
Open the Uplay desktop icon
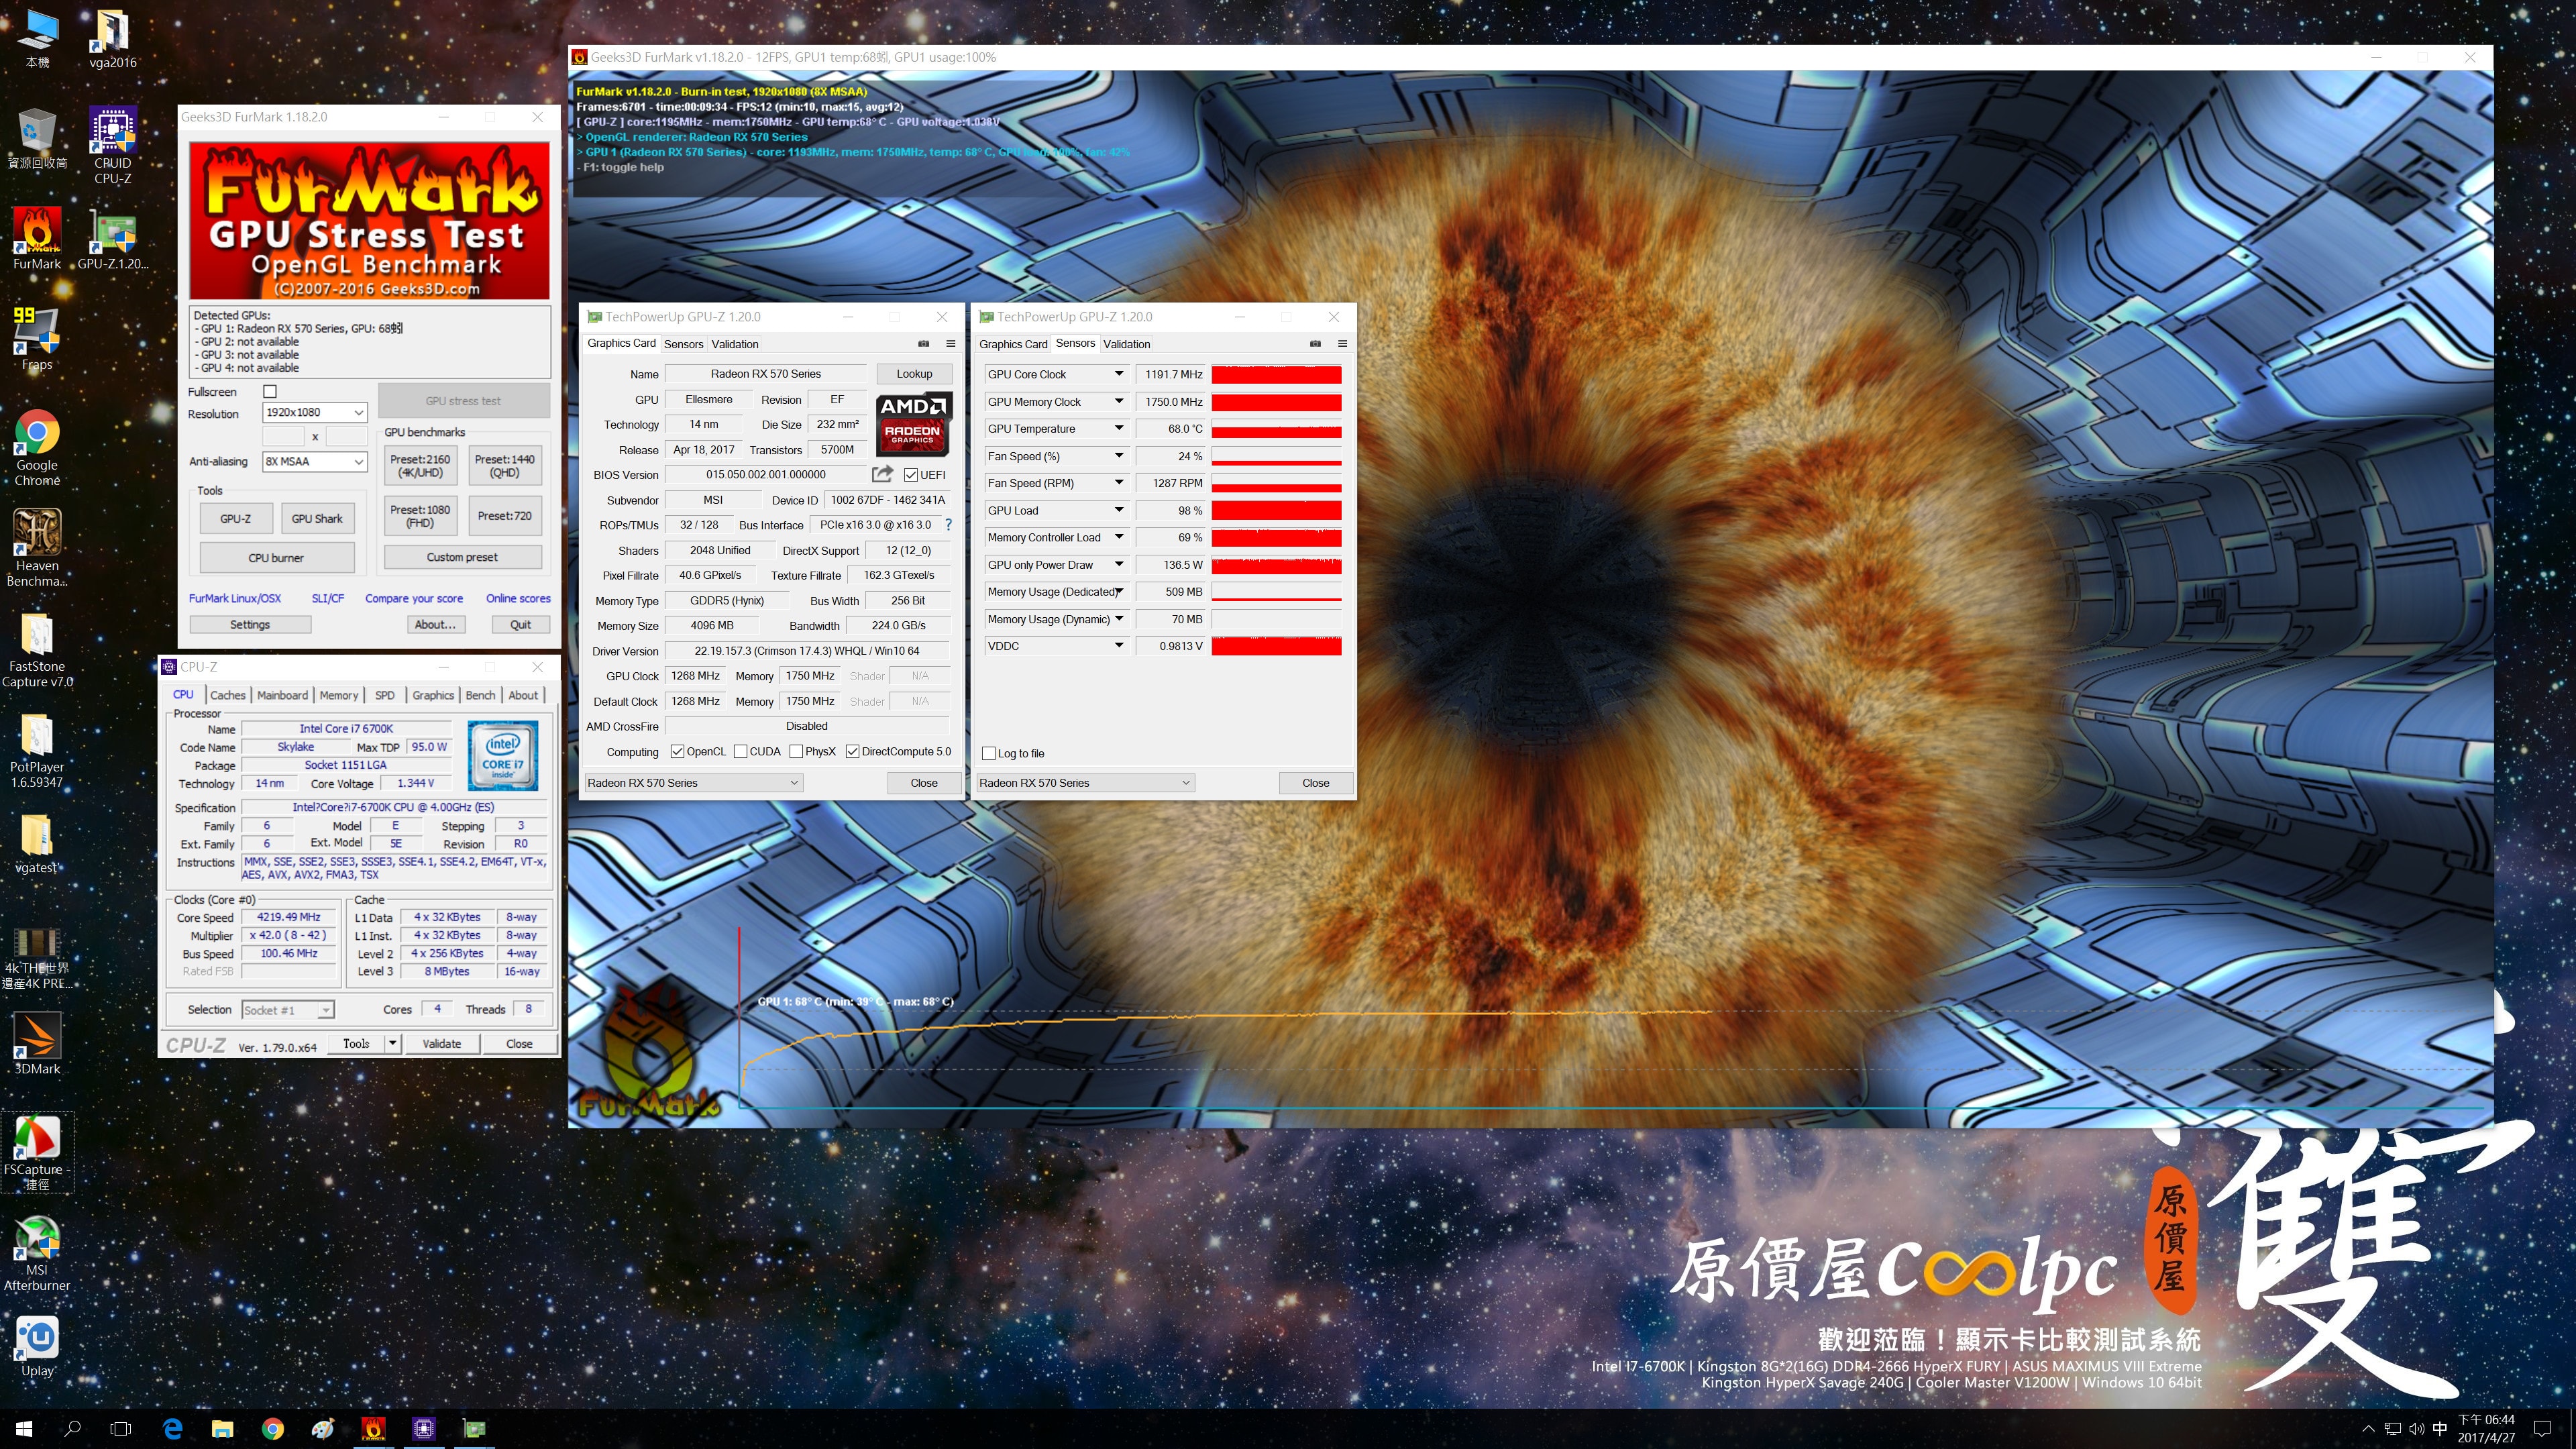tap(37, 1345)
